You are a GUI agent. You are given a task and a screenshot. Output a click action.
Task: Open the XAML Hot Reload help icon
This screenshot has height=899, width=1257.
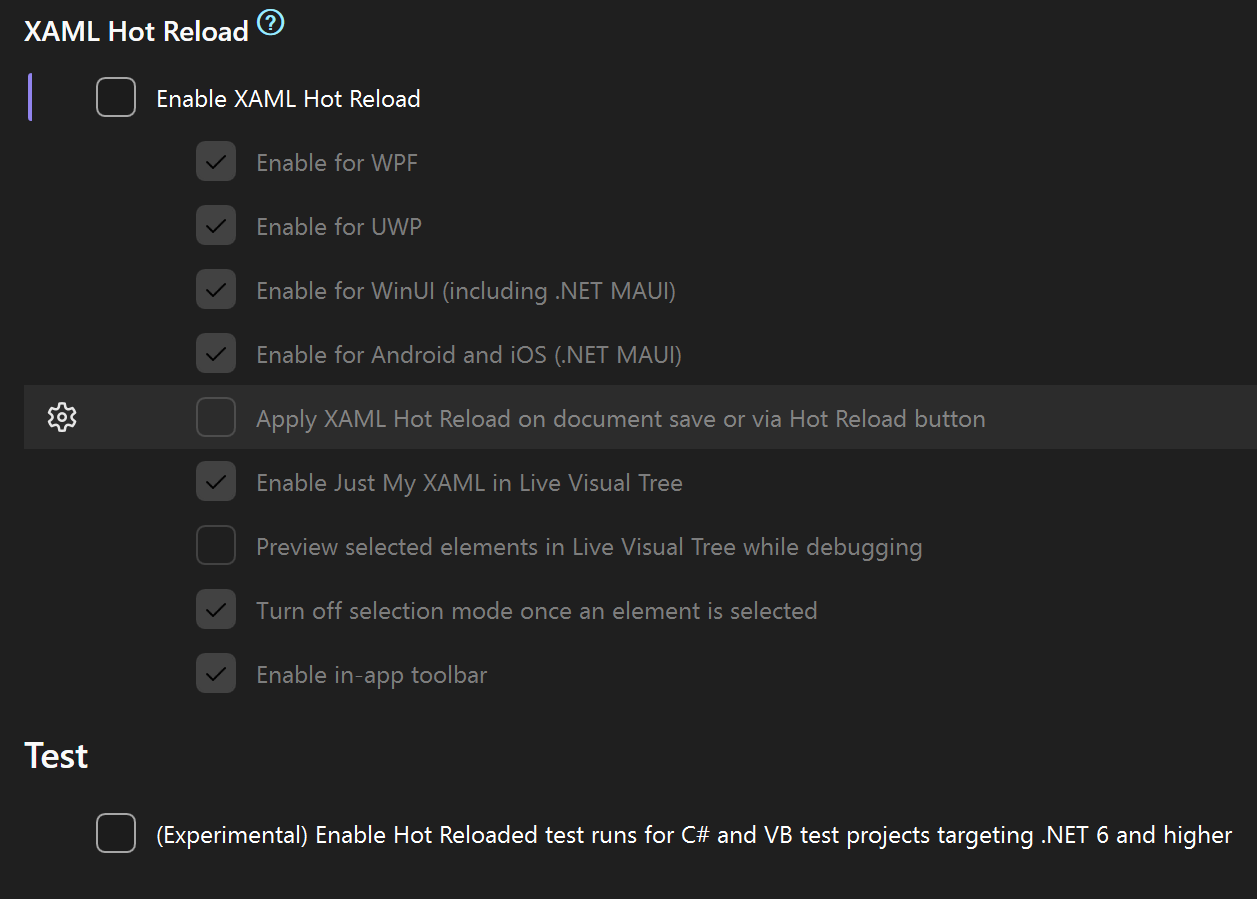point(271,24)
